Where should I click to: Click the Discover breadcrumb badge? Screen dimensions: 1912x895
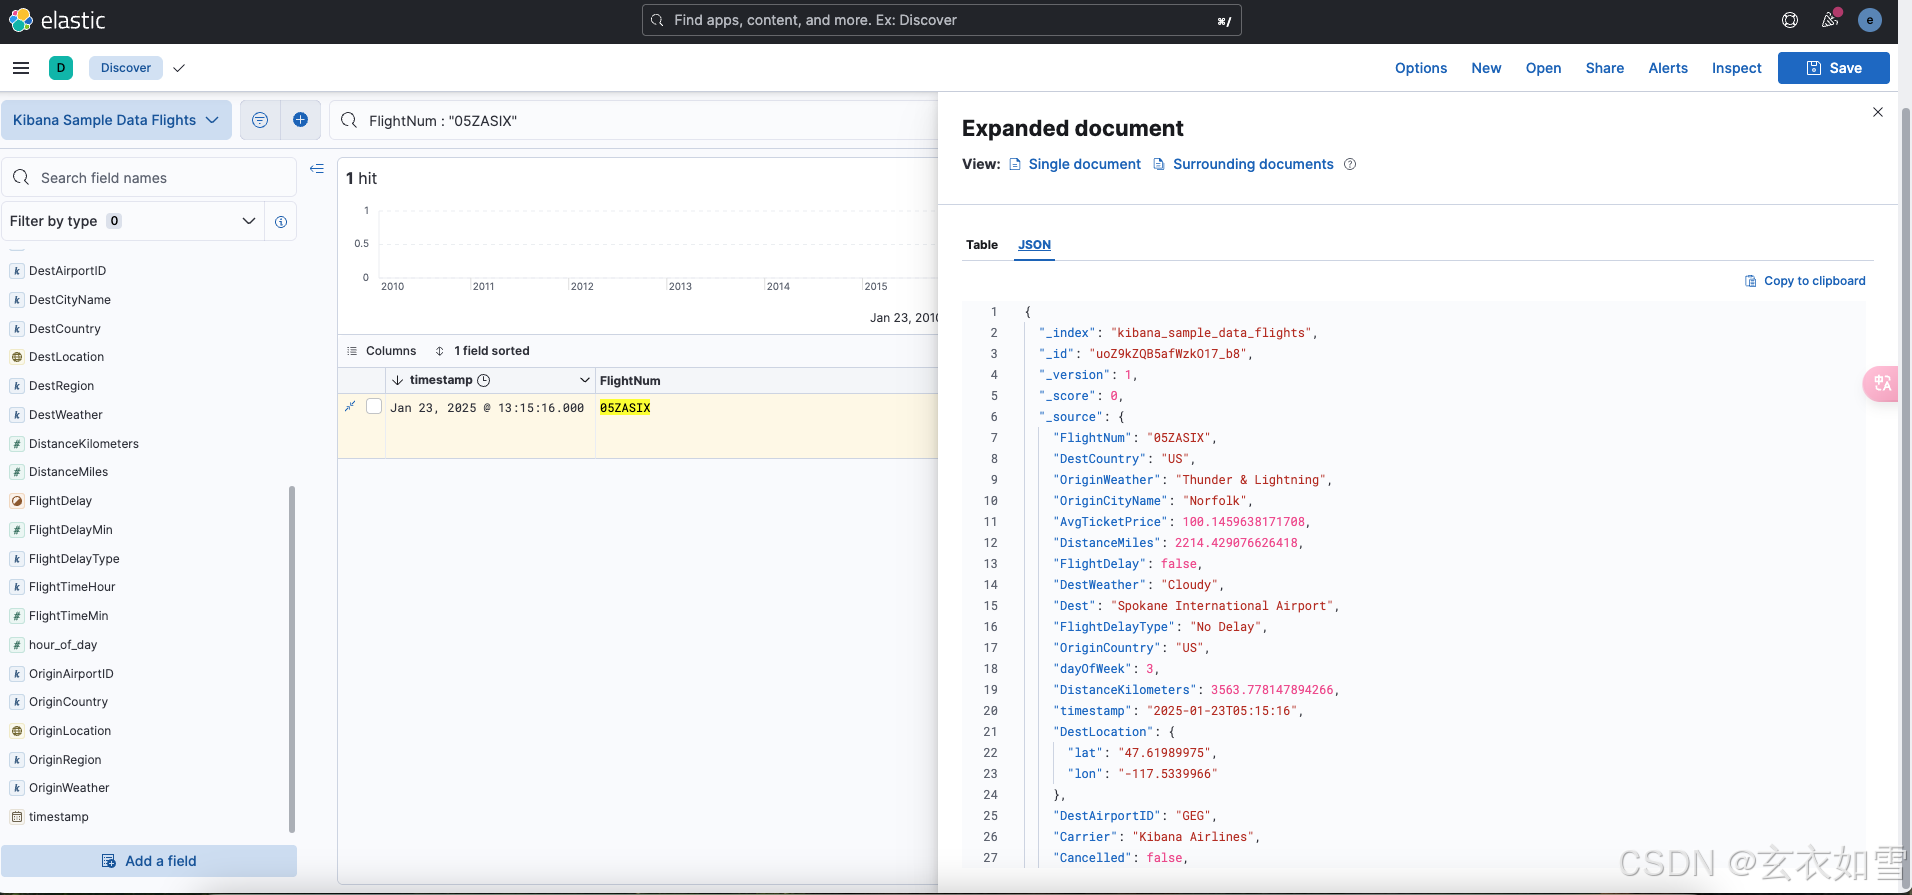point(126,68)
